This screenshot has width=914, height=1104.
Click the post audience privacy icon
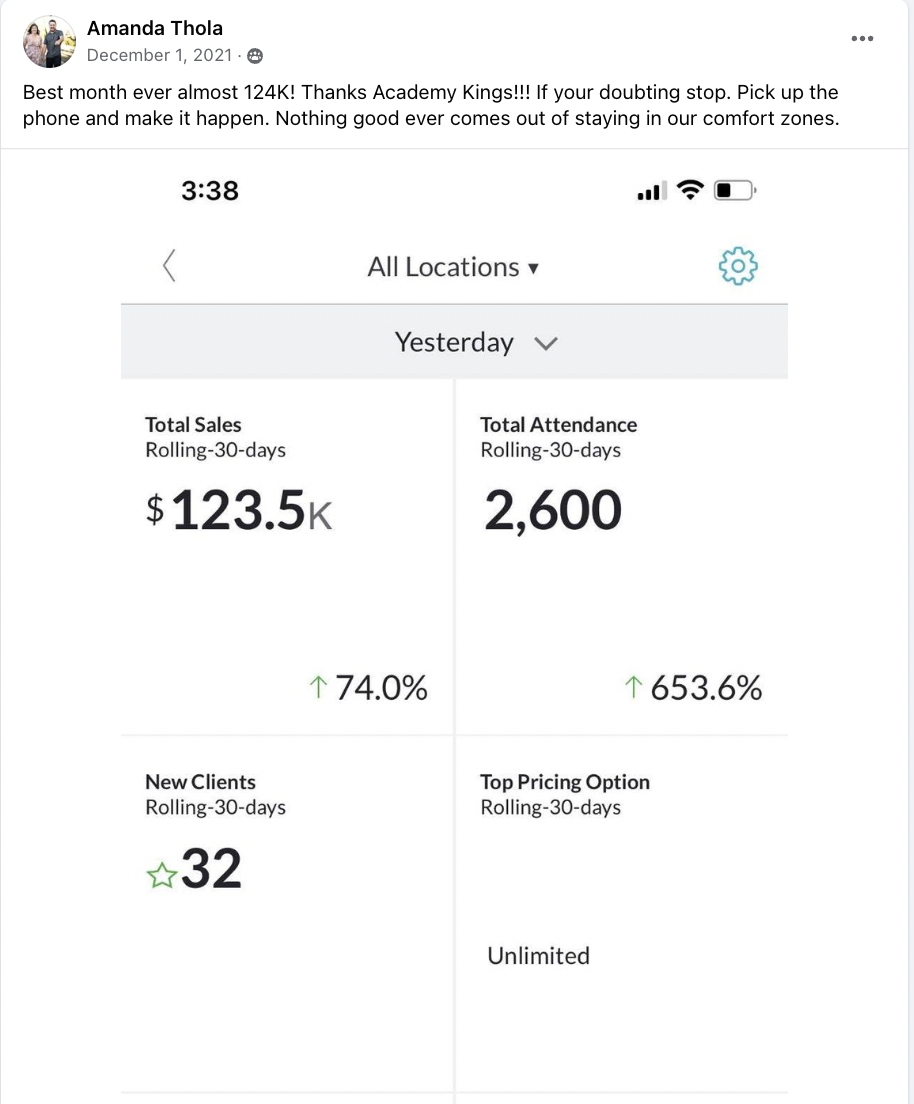click(x=256, y=56)
